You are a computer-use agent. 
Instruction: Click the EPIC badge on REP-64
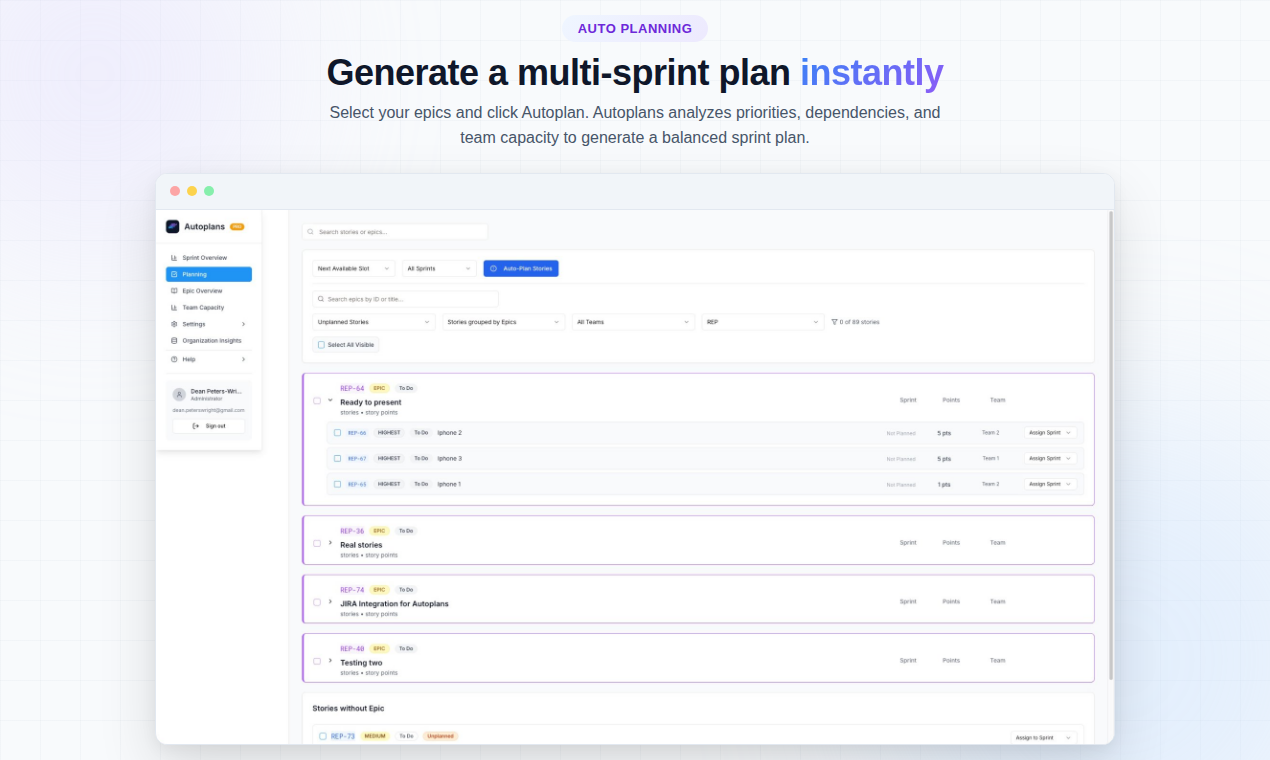pos(379,388)
